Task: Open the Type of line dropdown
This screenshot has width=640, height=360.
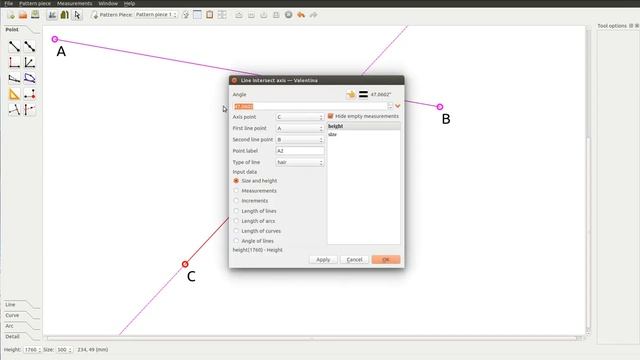Action: pyautogui.click(x=300, y=162)
